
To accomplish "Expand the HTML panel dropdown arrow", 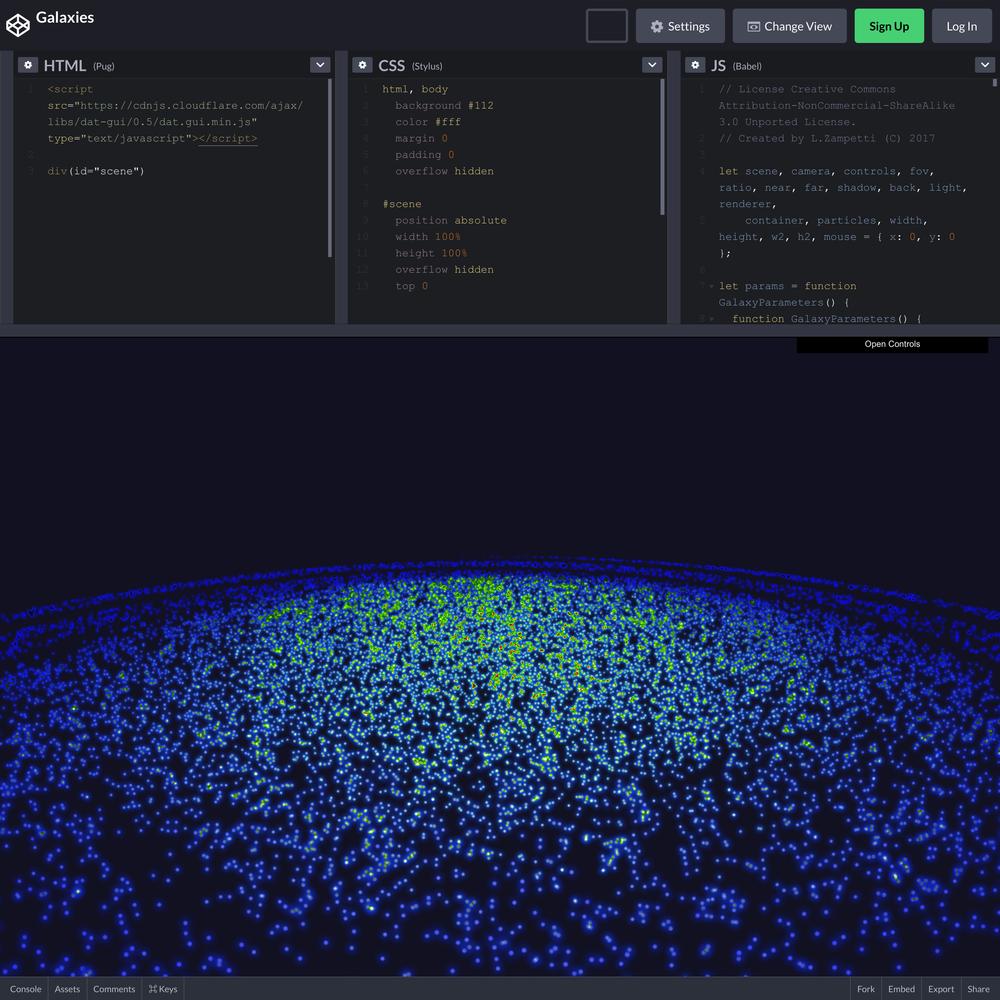I will (x=320, y=65).
